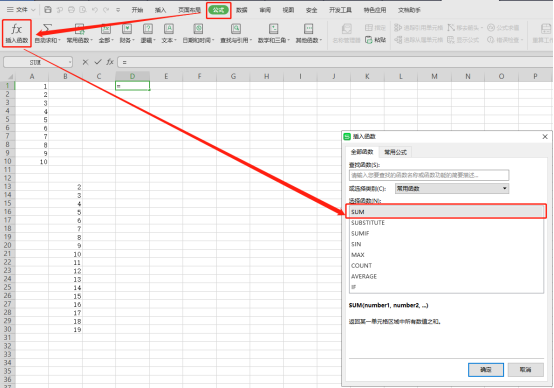Screen dimensions: 554x388
Task: Expand the quick access toolbar customize arrow
Action: [118, 10]
